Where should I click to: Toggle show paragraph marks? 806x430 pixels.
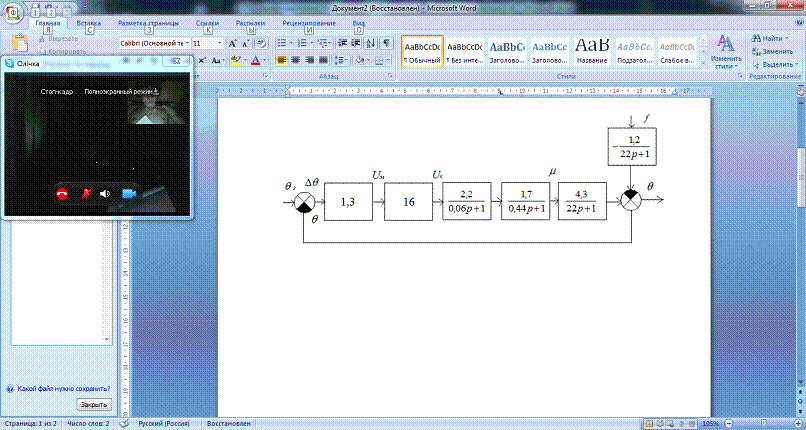(x=387, y=44)
